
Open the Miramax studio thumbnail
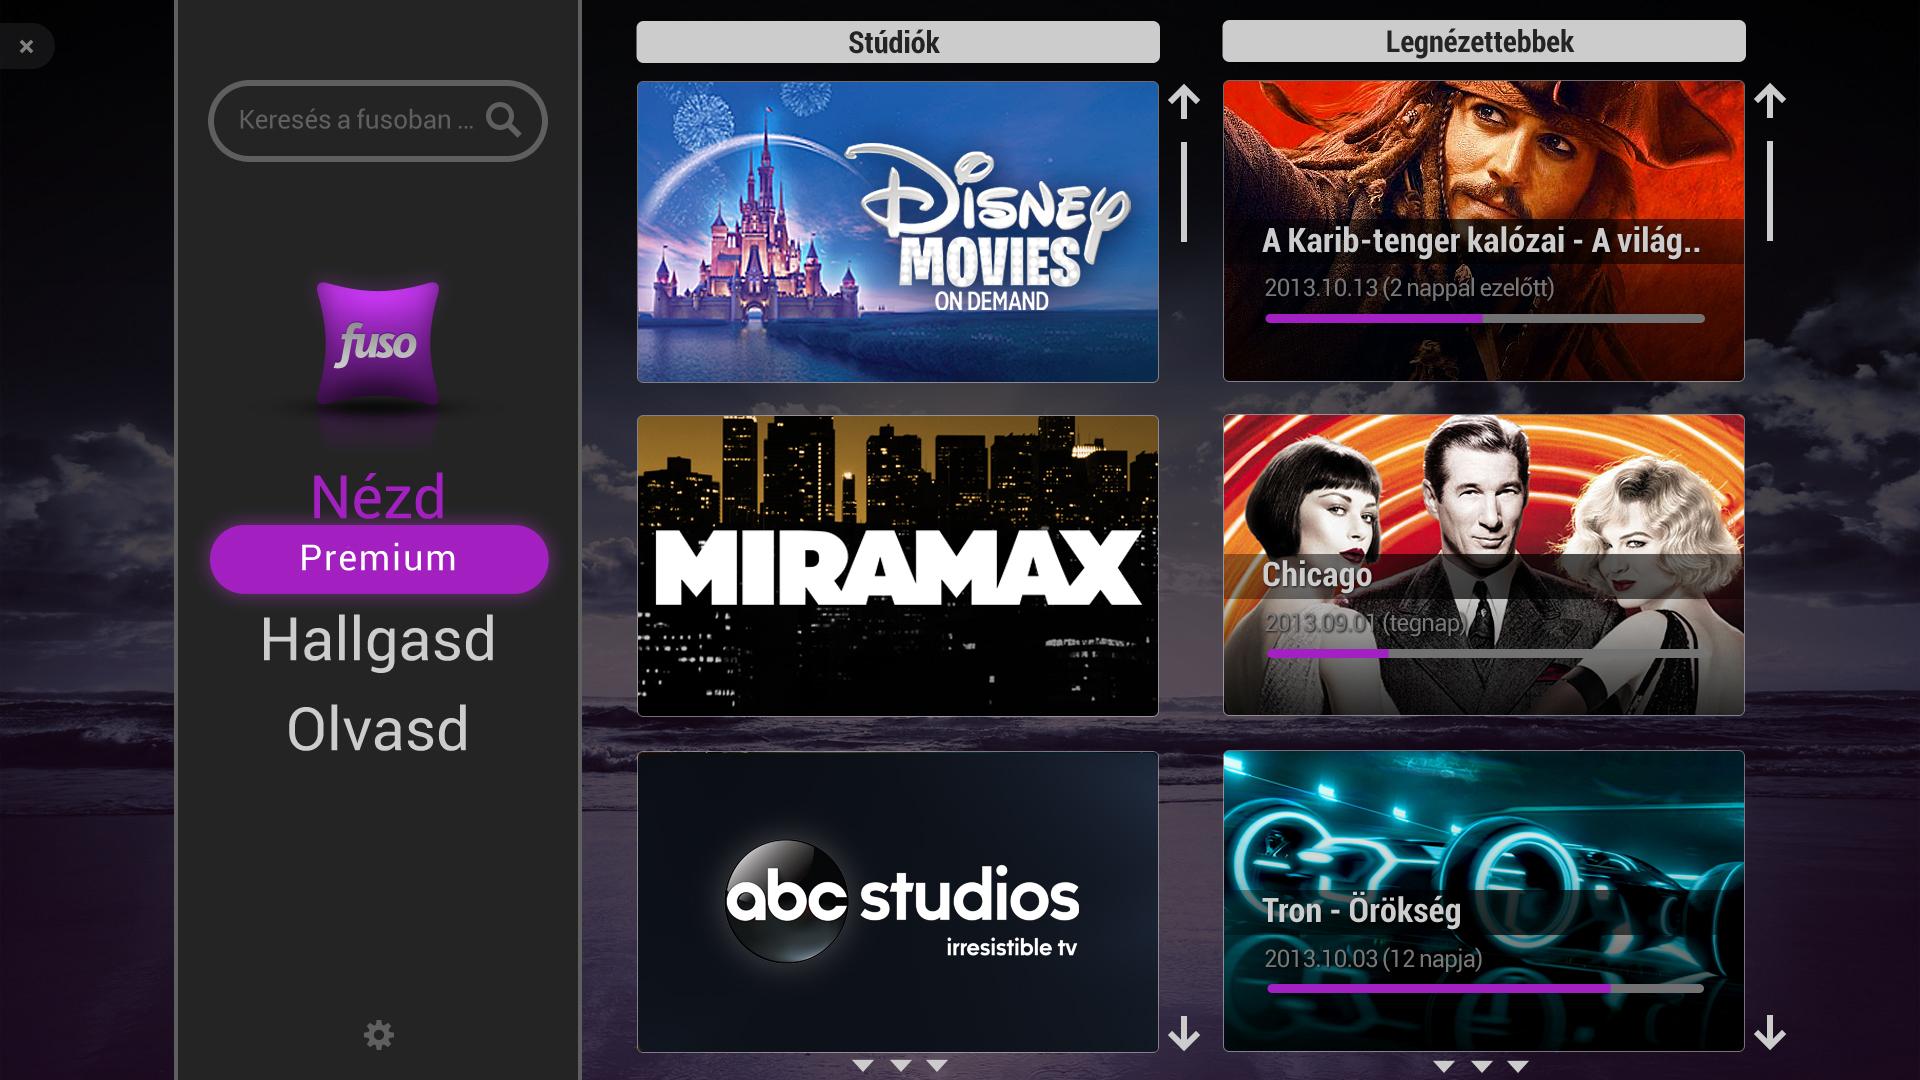[x=897, y=566]
